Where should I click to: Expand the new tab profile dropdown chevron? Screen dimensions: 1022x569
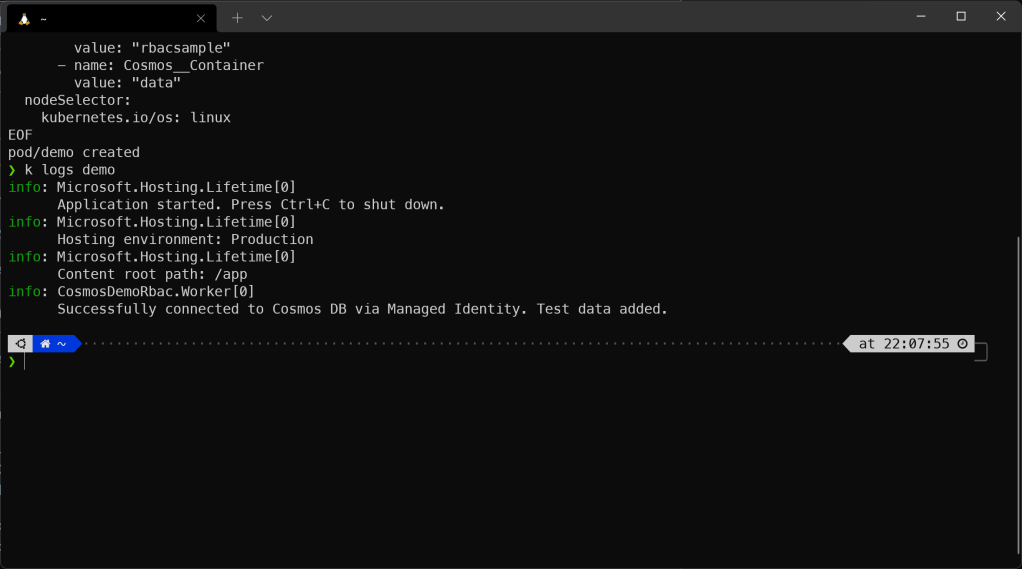pyautogui.click(x=267, y=18)
